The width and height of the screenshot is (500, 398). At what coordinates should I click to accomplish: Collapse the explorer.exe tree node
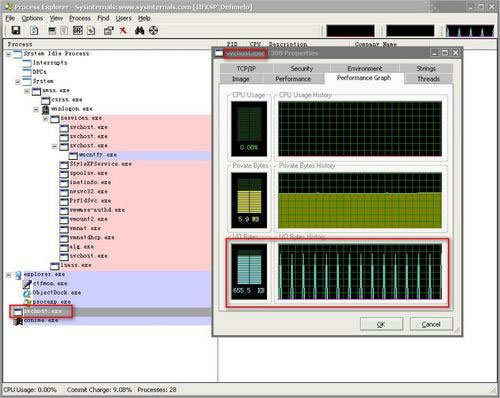9,275
